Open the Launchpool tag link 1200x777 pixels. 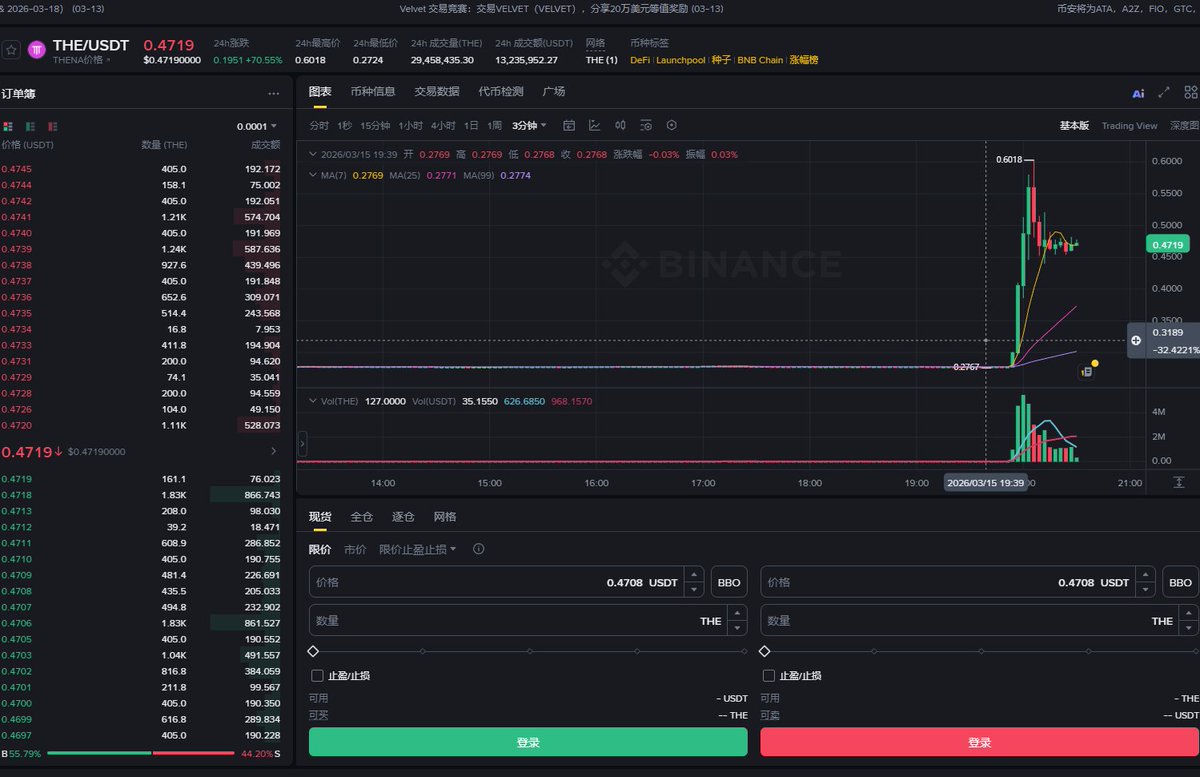(680, 60)
